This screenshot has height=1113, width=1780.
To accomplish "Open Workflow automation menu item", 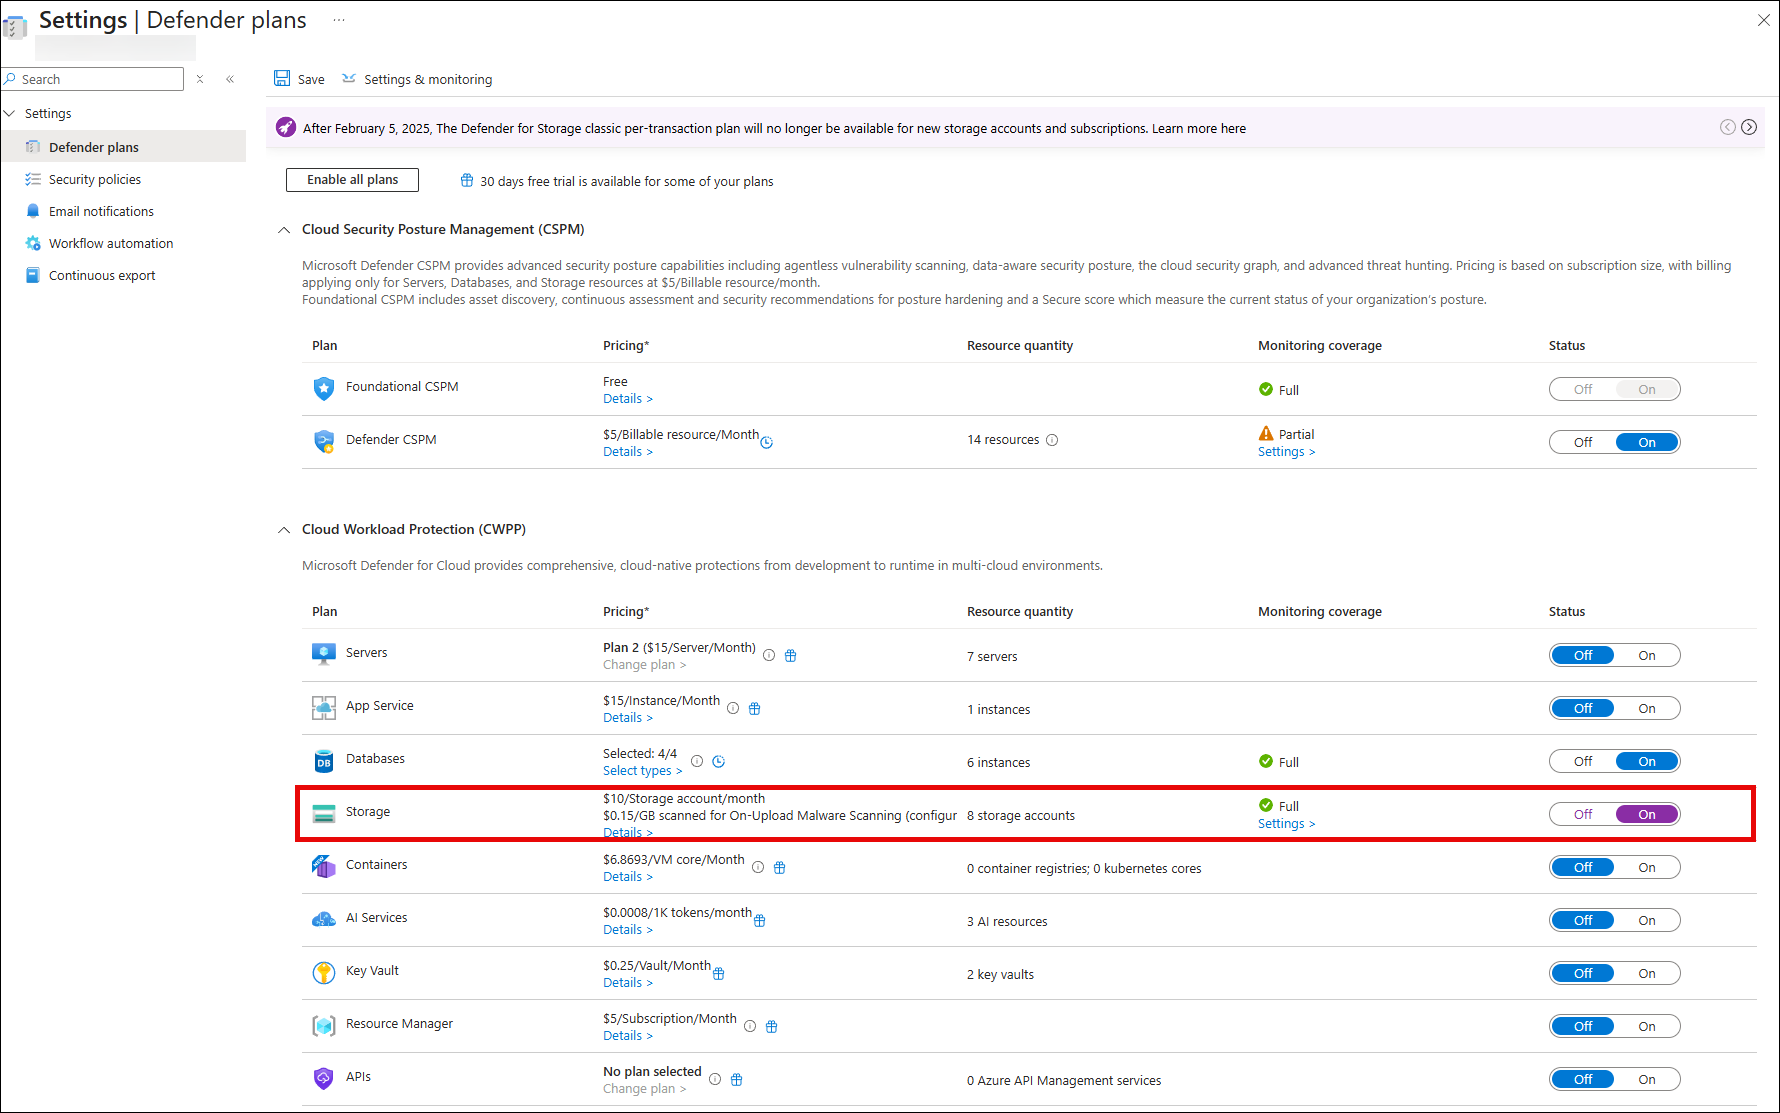I will (x=111, y=244).
